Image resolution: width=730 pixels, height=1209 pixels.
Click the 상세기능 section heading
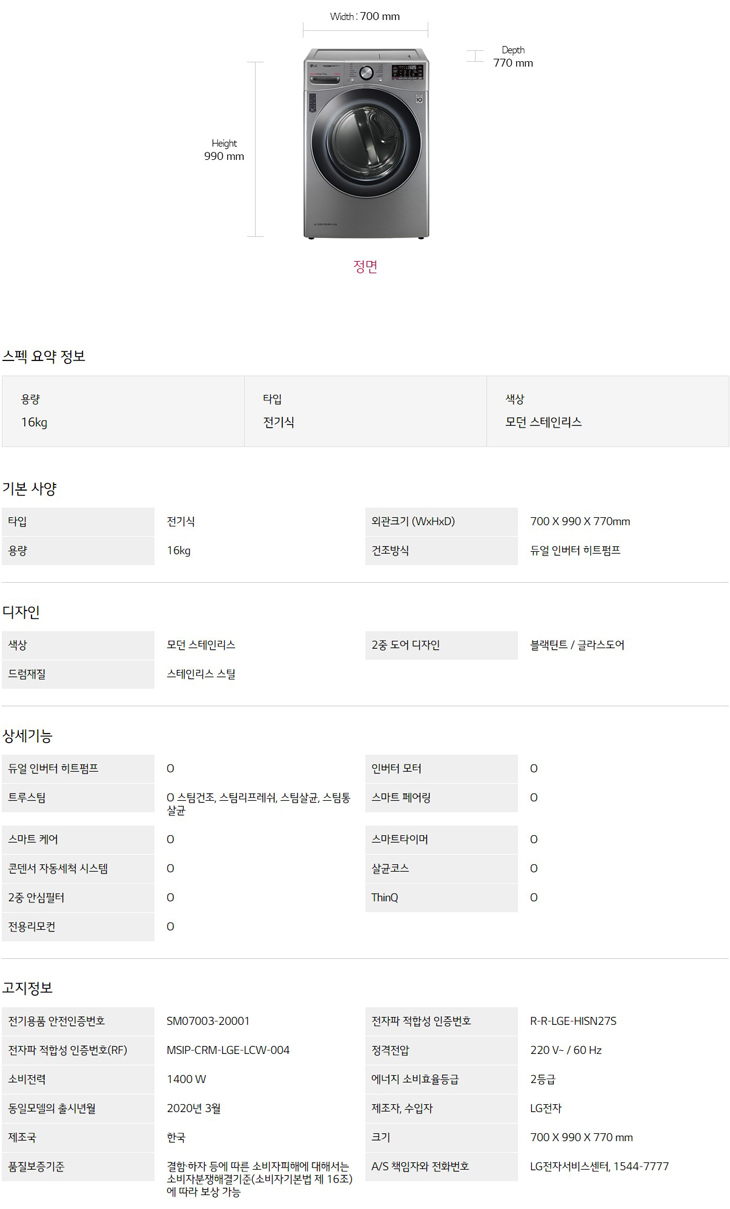point(27,736)
